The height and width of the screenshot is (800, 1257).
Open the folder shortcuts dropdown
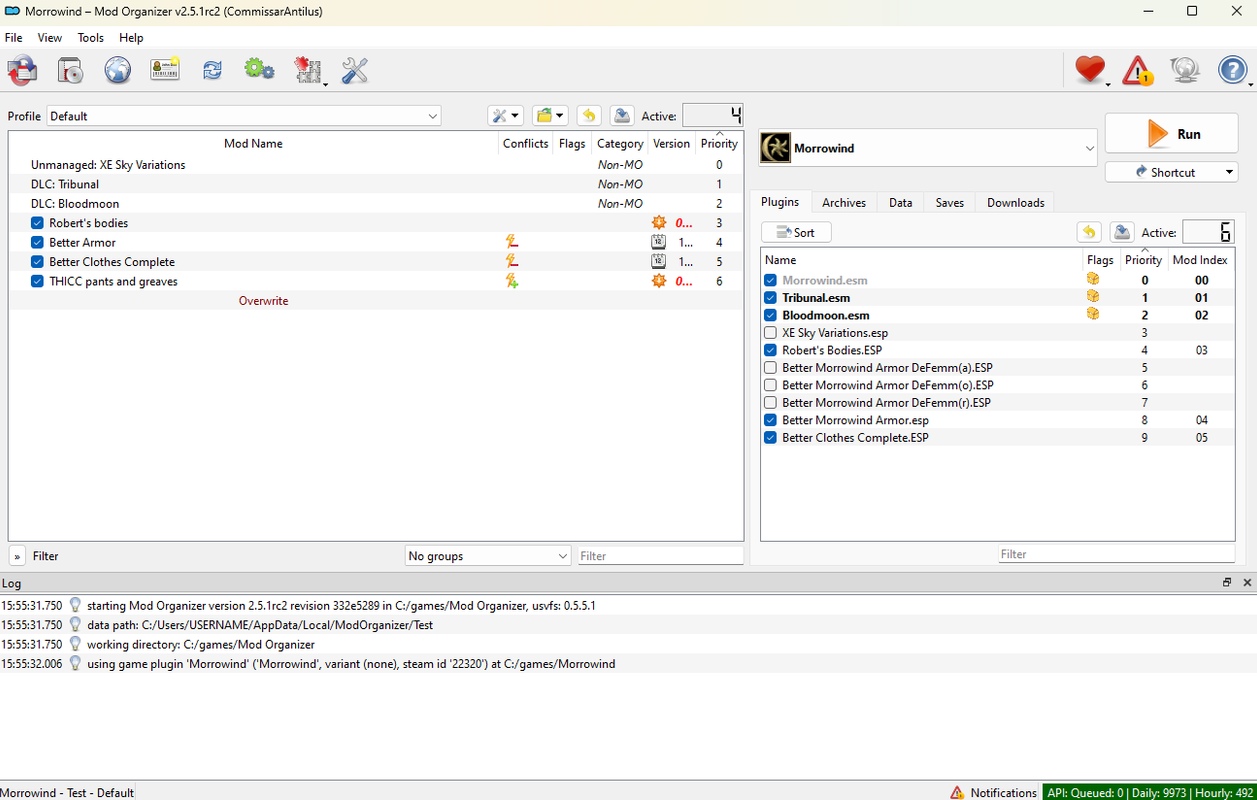coord(550,116)
